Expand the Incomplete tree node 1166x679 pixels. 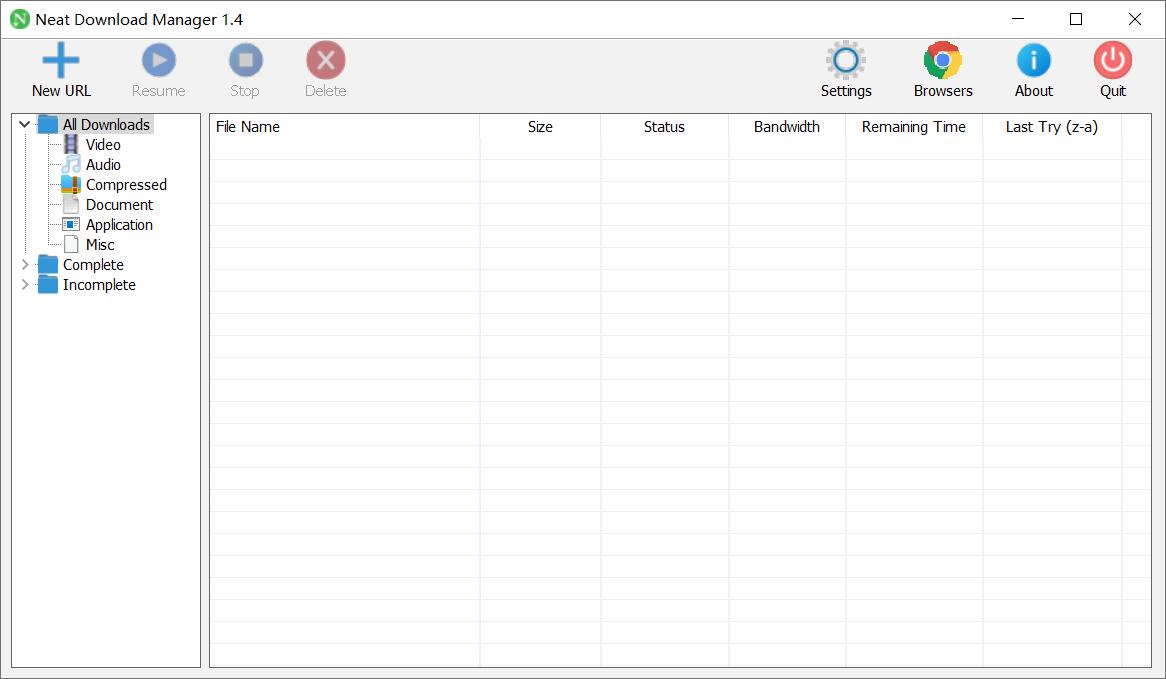(25, 285)
